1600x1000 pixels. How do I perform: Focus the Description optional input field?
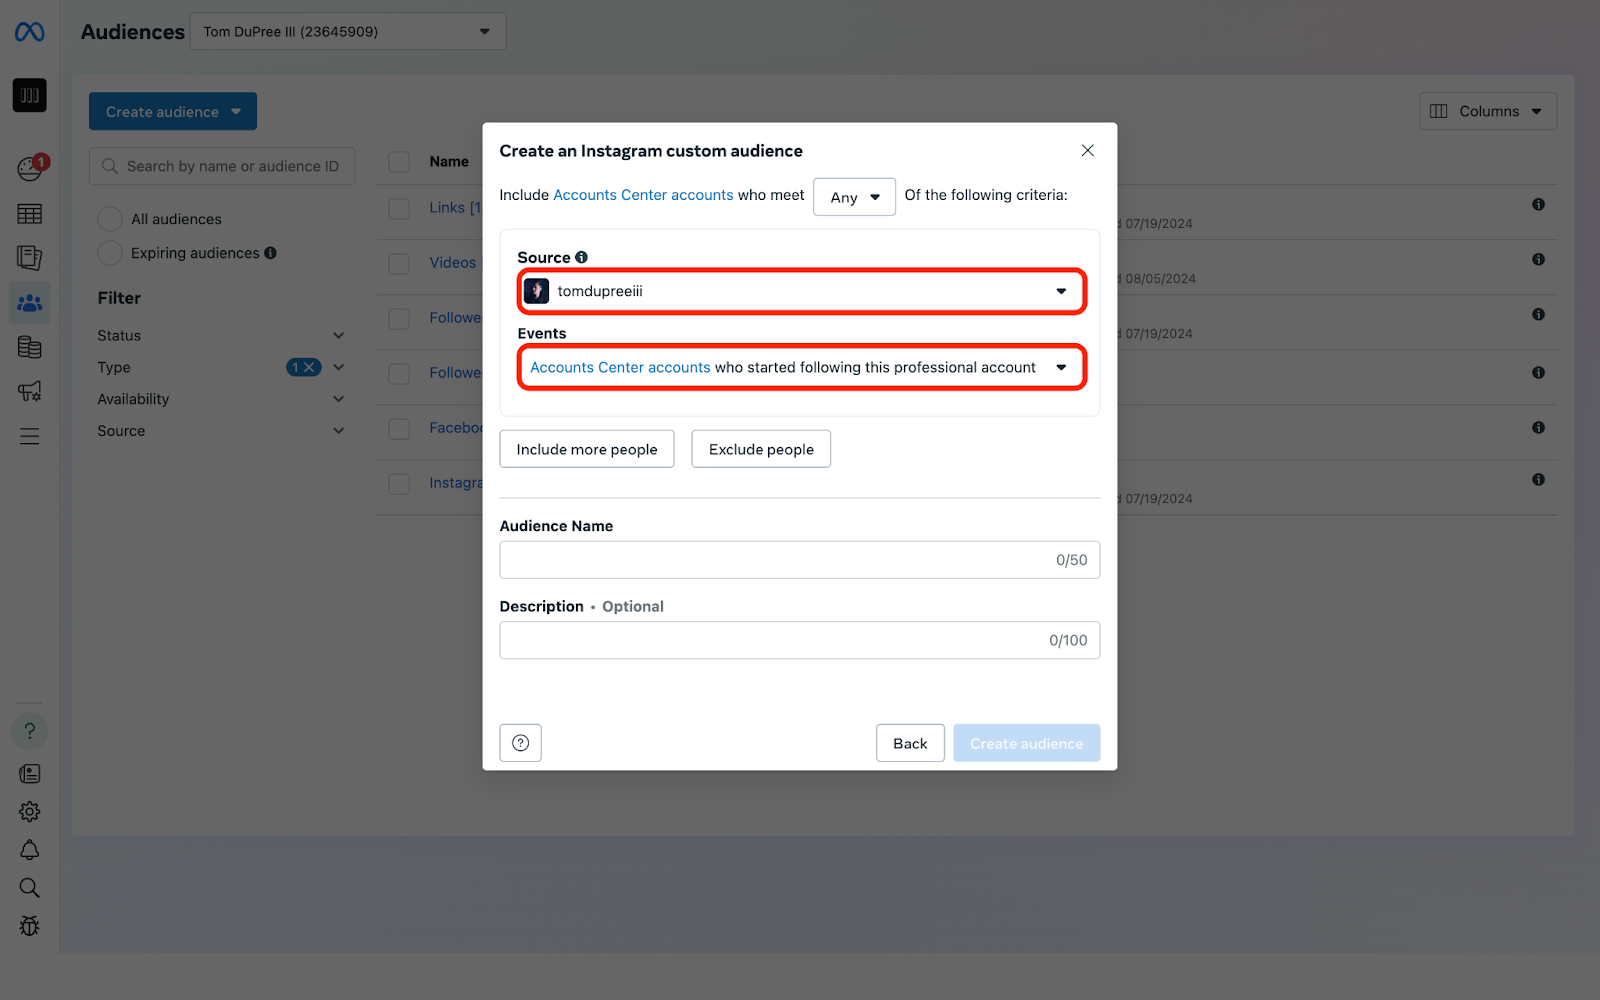(800, 640)
